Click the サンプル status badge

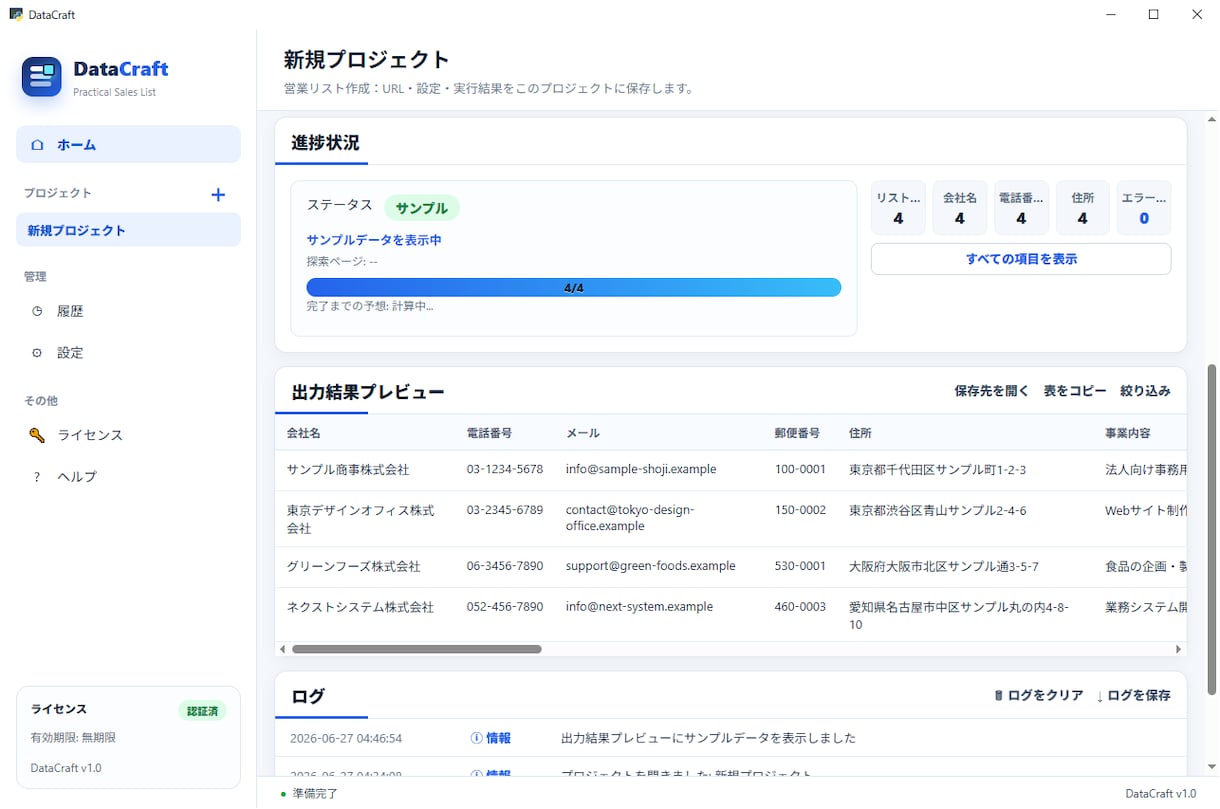pos(422,208)
